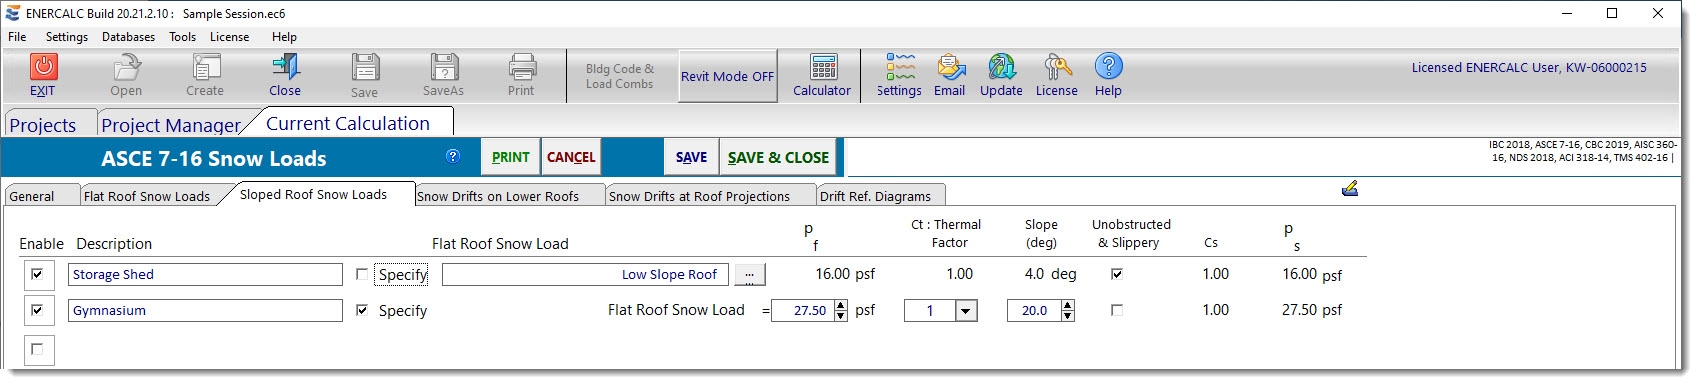The height and width of the screenshot is (384, 1697).
Task: Expand the Ct Thermal Factor dropdown
Action: pos(965,311)
